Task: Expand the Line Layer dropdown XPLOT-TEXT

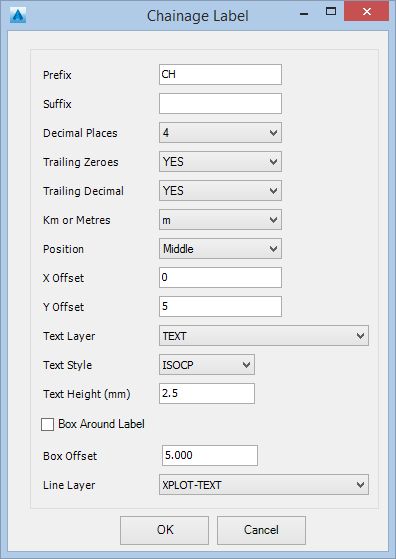Action: [x=264, y=484]
